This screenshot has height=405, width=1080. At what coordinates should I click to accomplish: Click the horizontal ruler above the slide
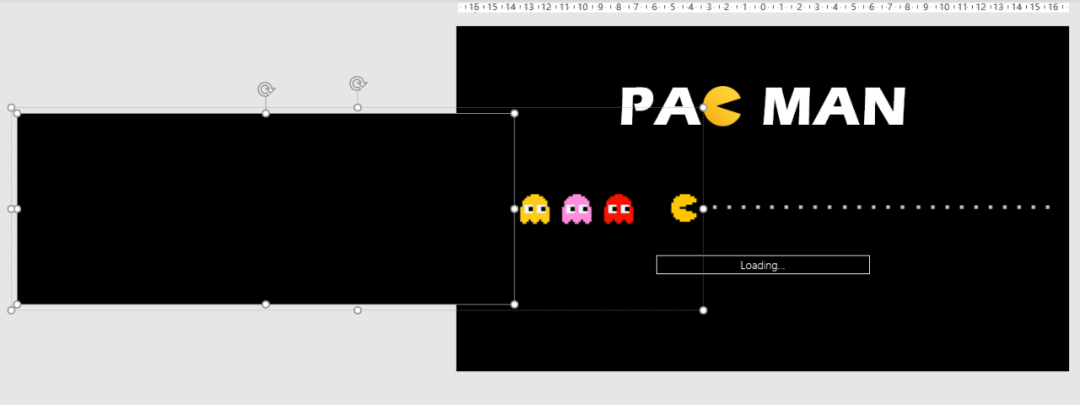762,7
